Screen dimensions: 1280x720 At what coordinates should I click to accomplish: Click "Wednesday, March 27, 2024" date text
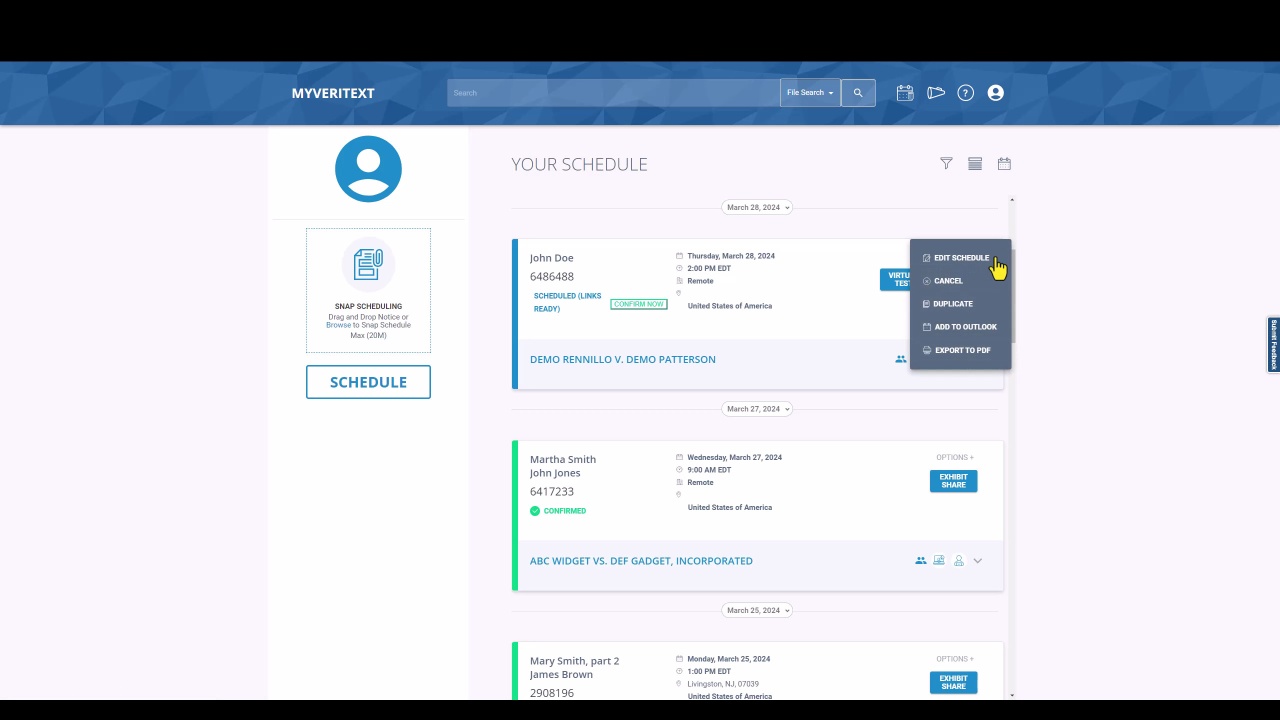pos(735,458)
